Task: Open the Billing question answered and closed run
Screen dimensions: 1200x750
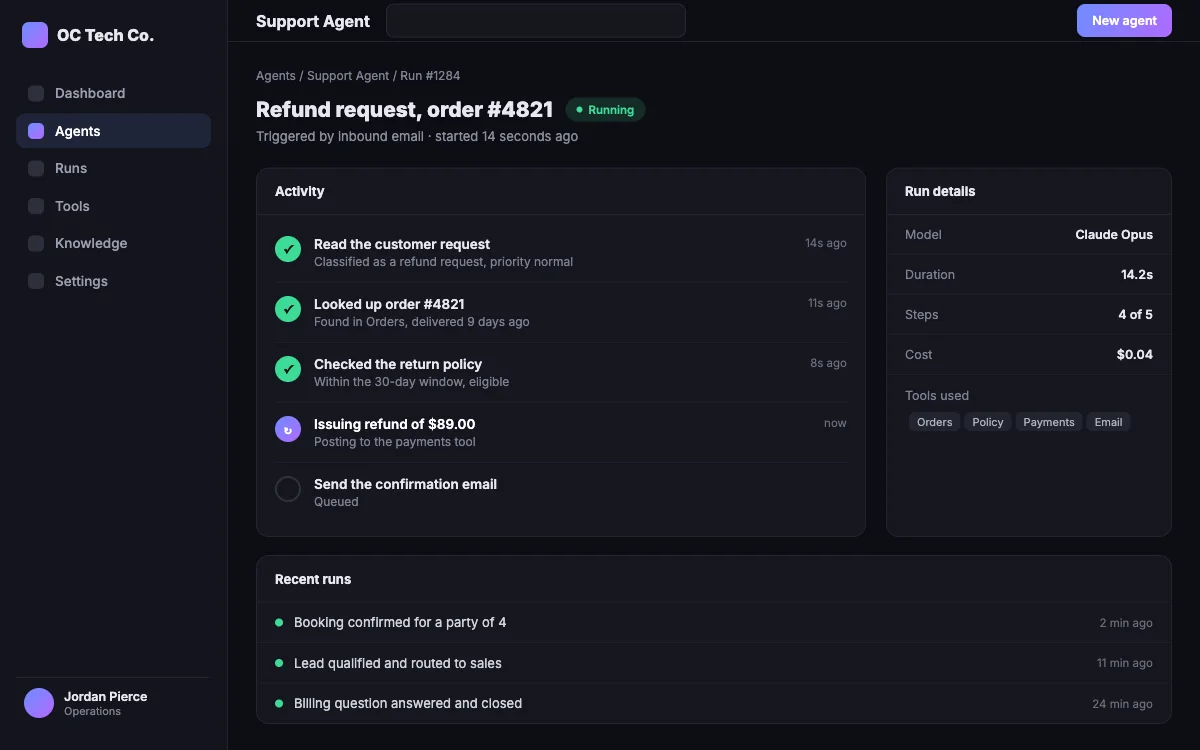Action: pyautogui.click(x=714, y=703)
